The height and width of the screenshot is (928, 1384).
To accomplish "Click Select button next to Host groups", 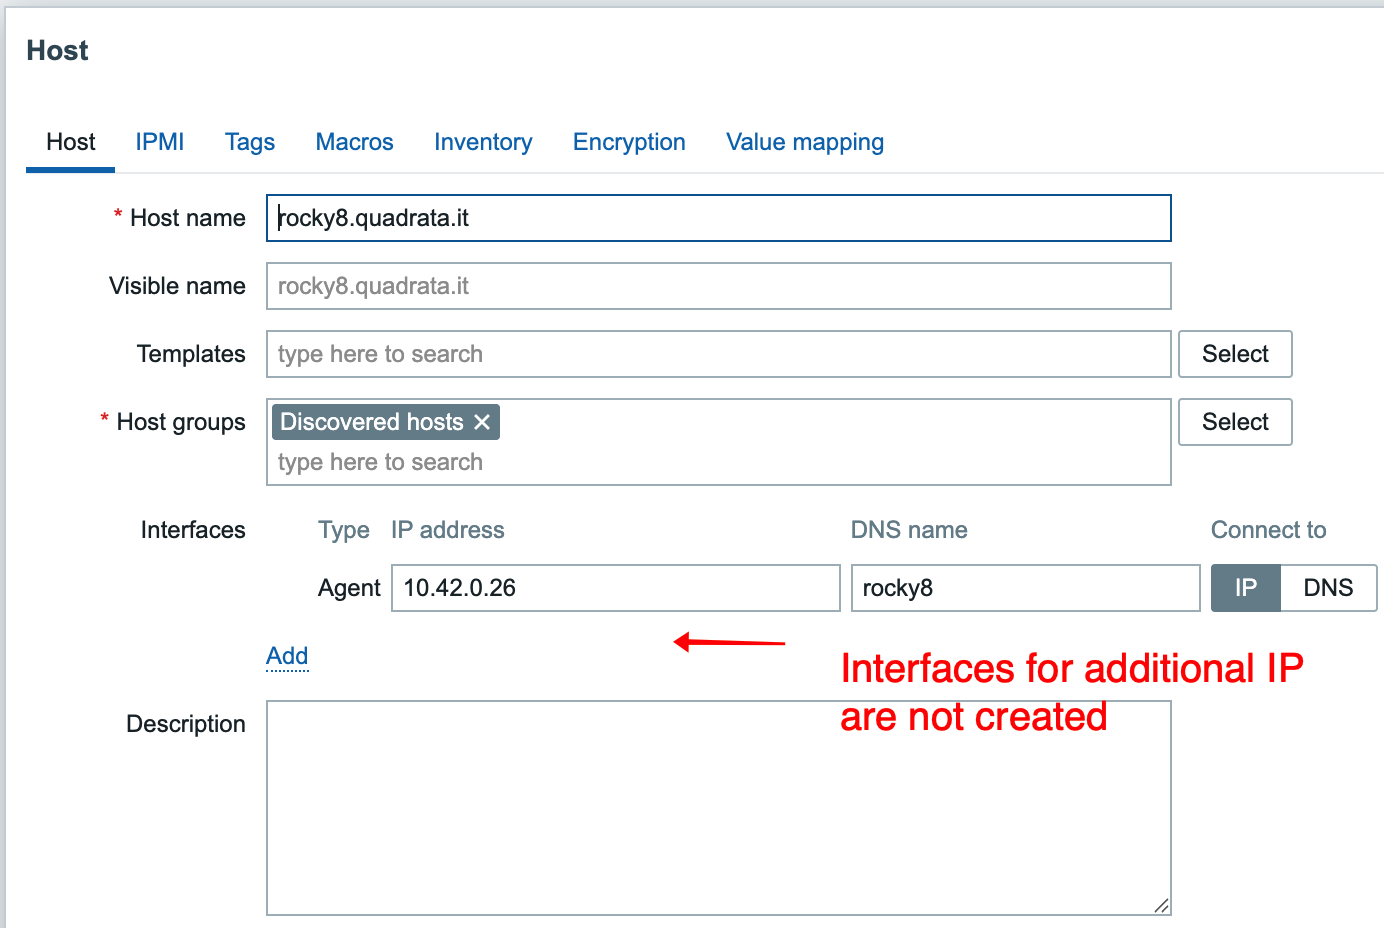I will point(1235,422).
